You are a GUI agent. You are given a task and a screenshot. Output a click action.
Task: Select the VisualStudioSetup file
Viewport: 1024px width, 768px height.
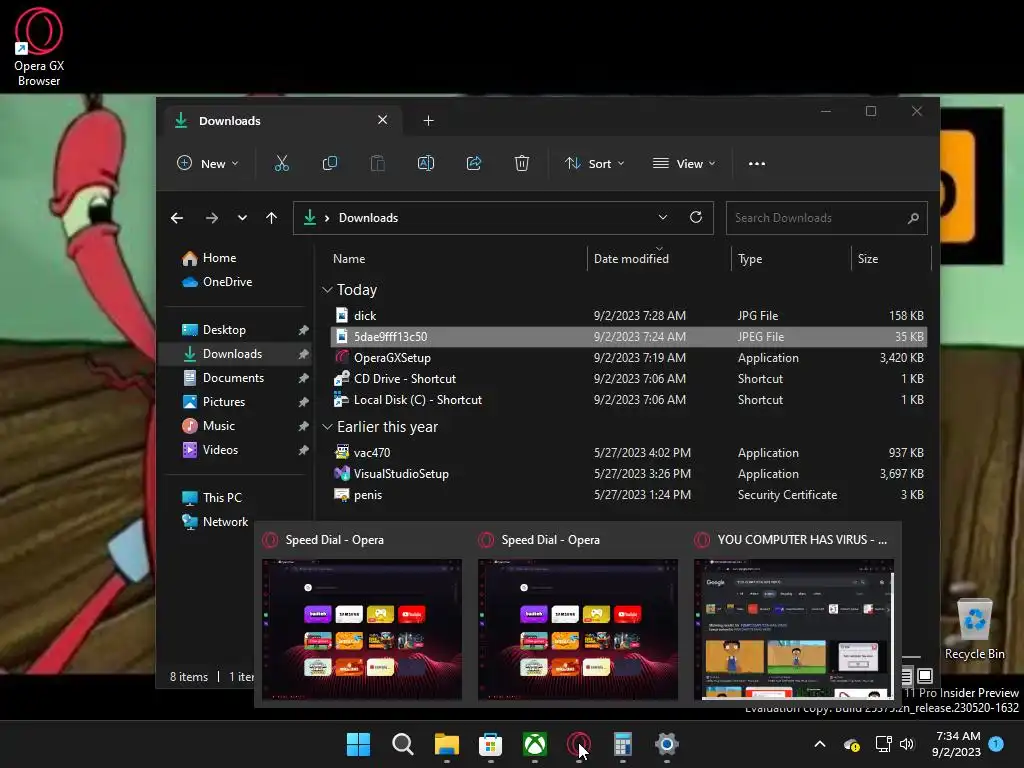pyautogui.click(x=628, y=473)
